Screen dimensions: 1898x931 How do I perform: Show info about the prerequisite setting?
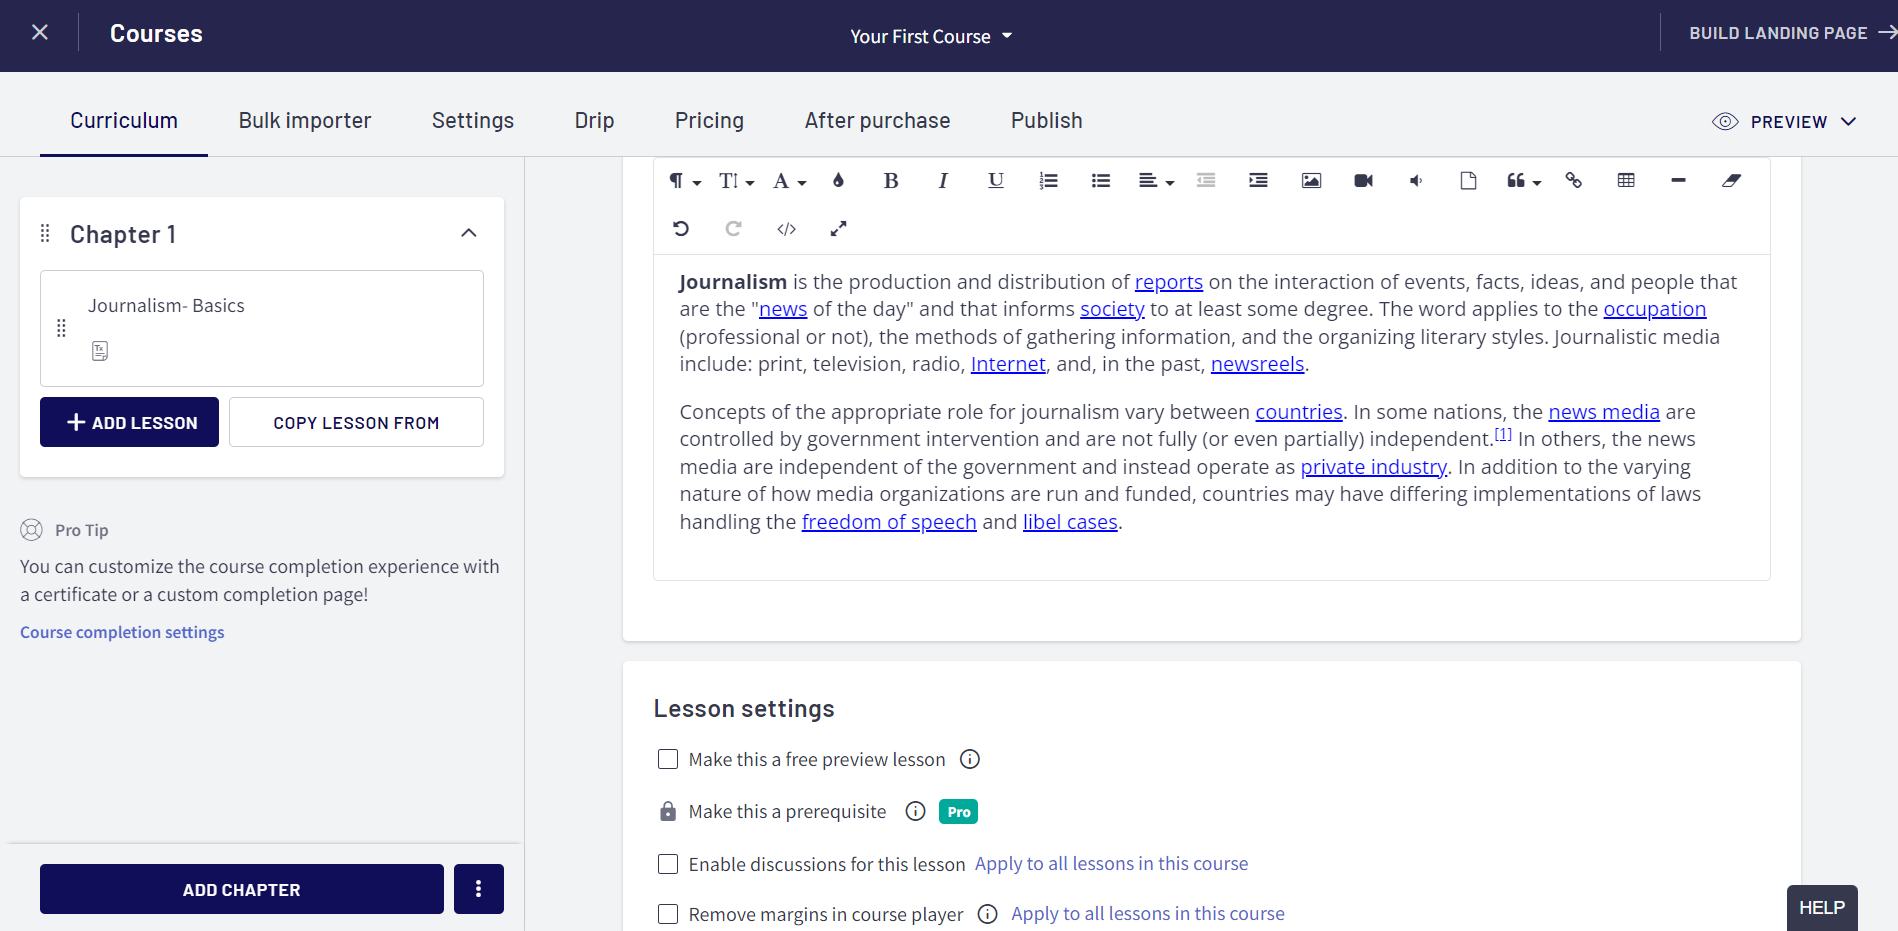pyautogui.click(x=915, y=811)
